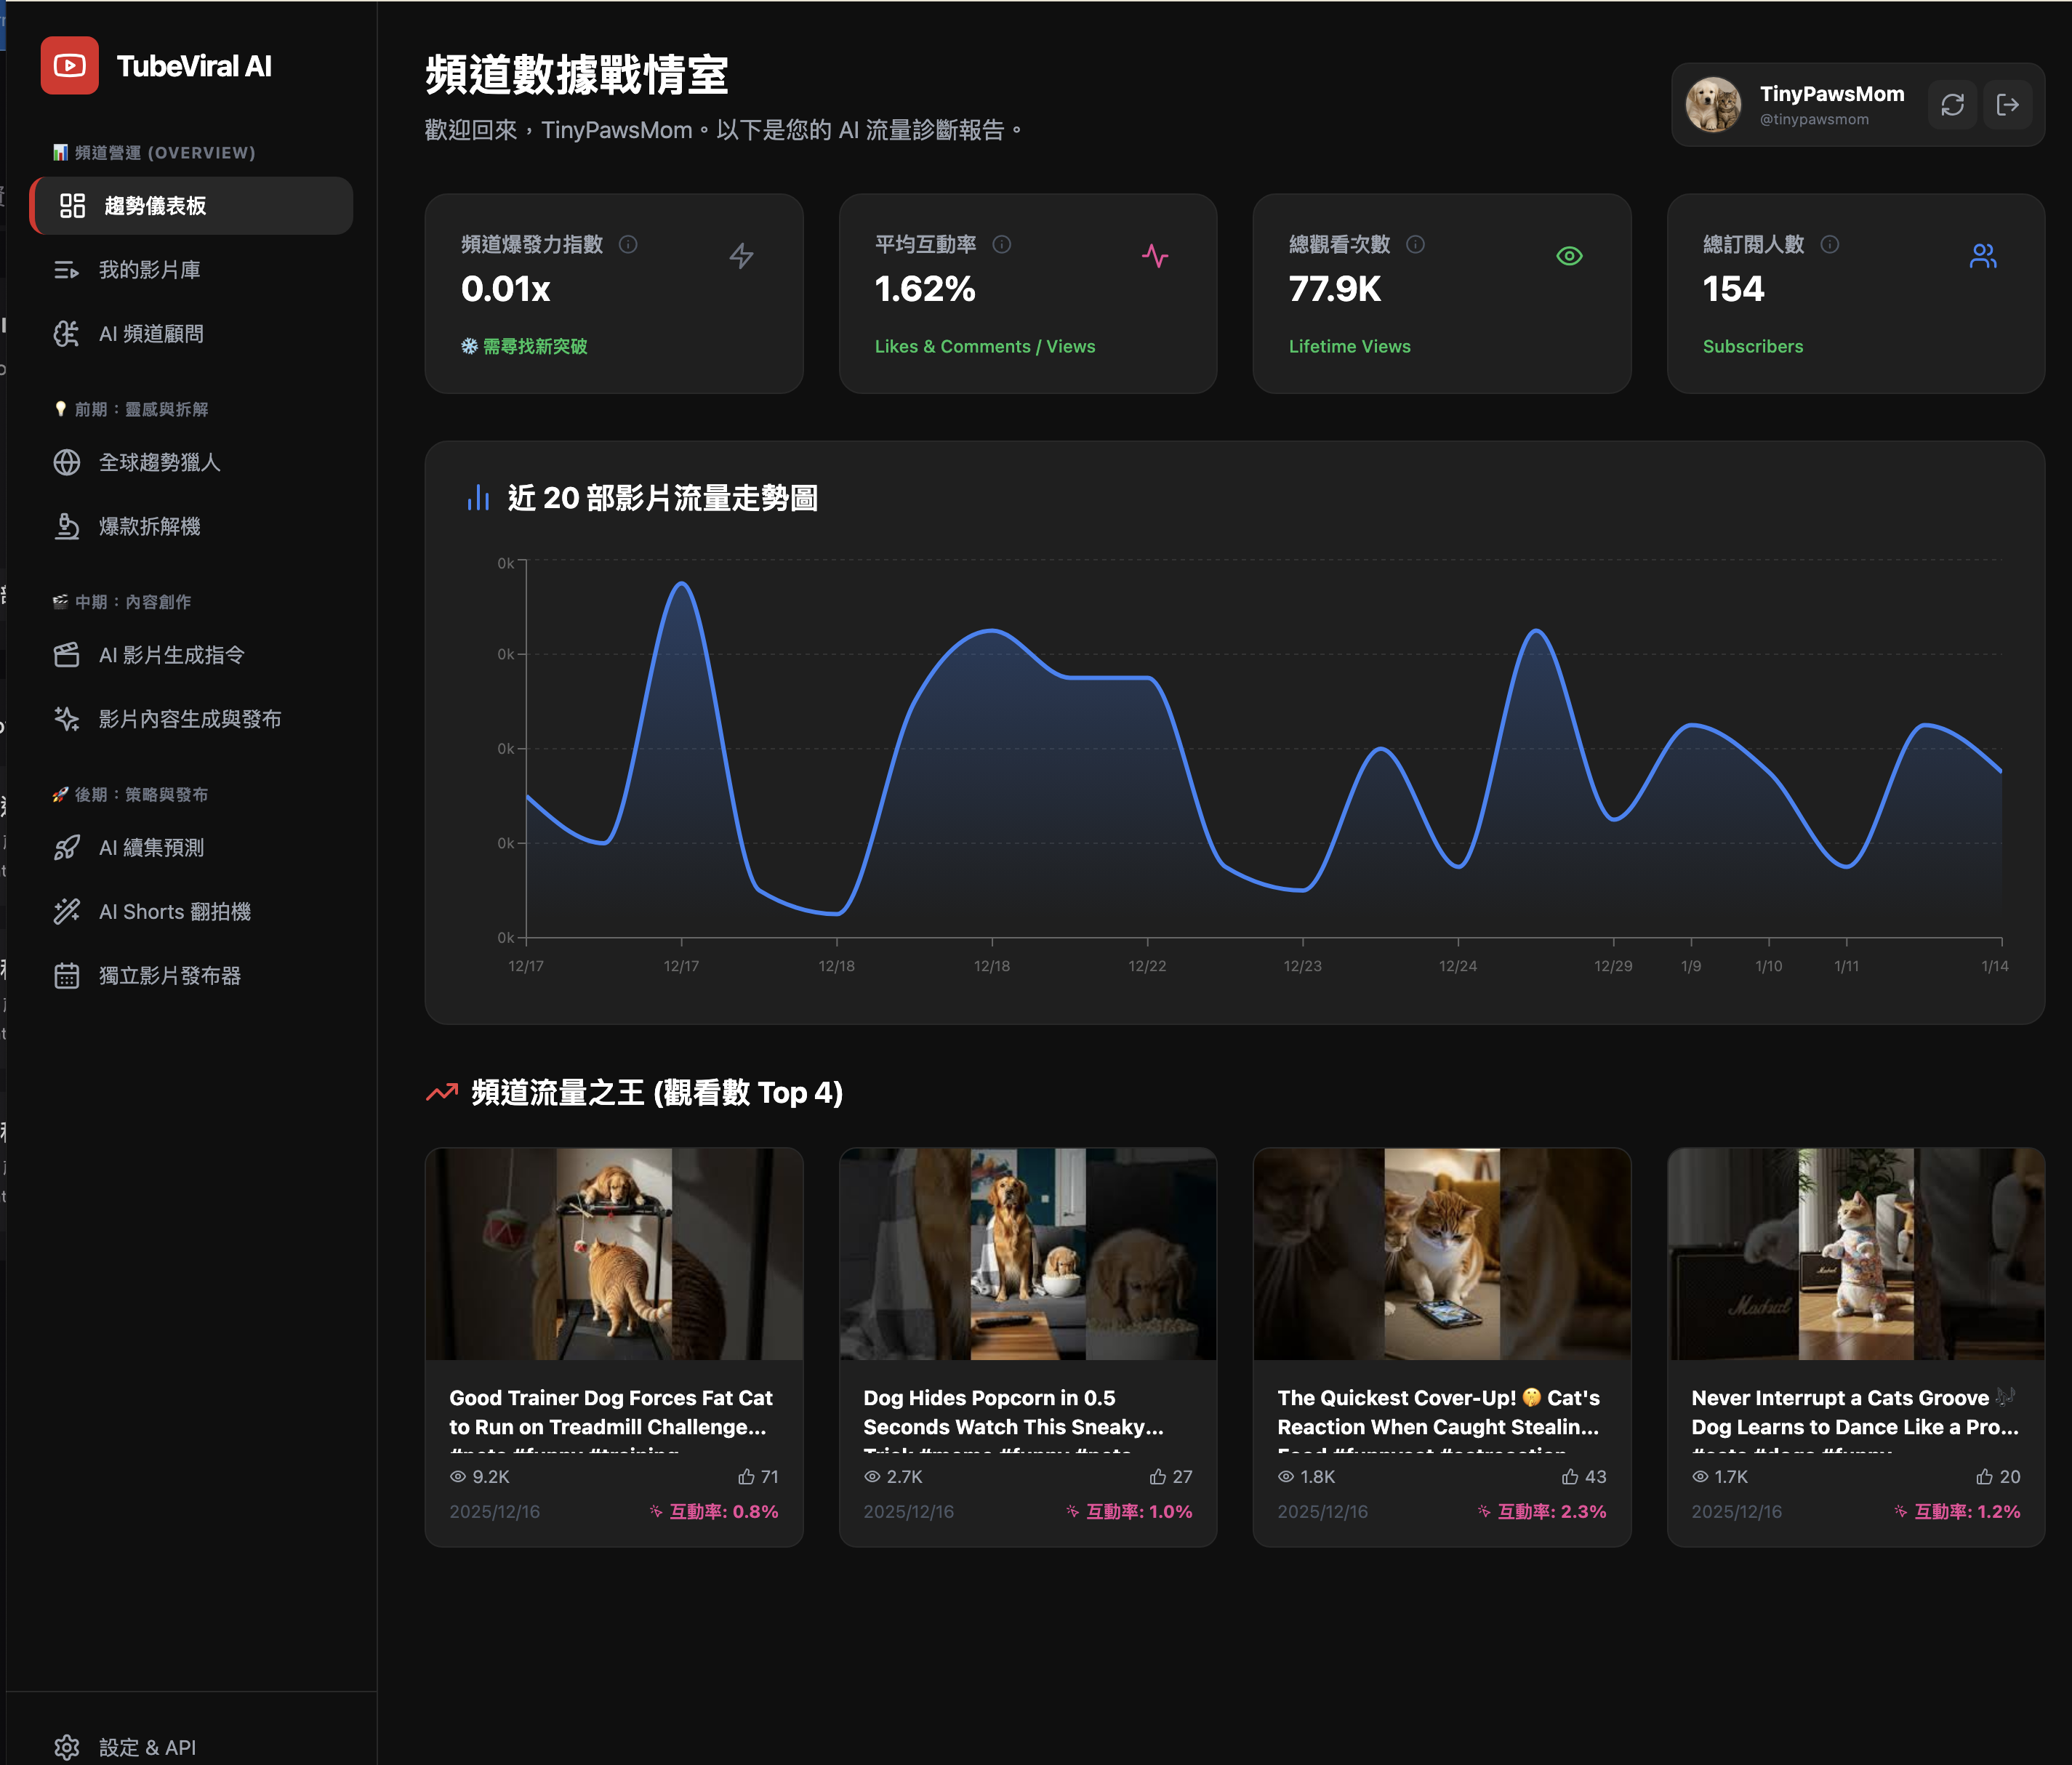Click the subscribers people icon
Image resolution: width=2072 pixels, height=1765 pixels.
(x=1983, y=256)
